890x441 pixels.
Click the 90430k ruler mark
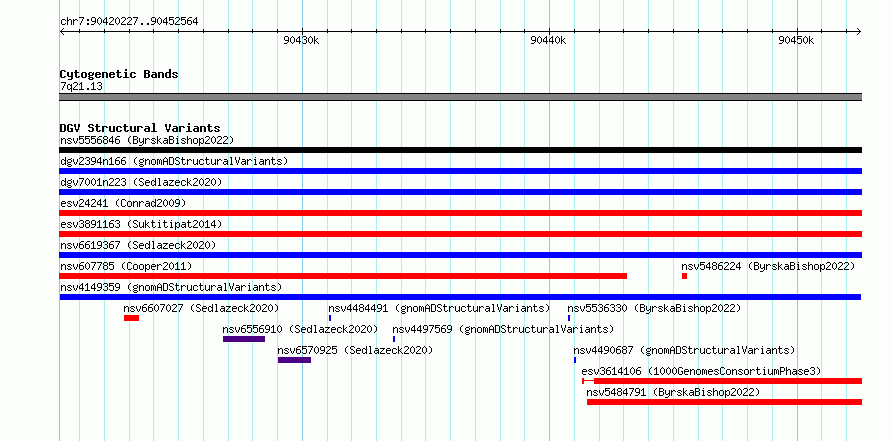[301, 40]
